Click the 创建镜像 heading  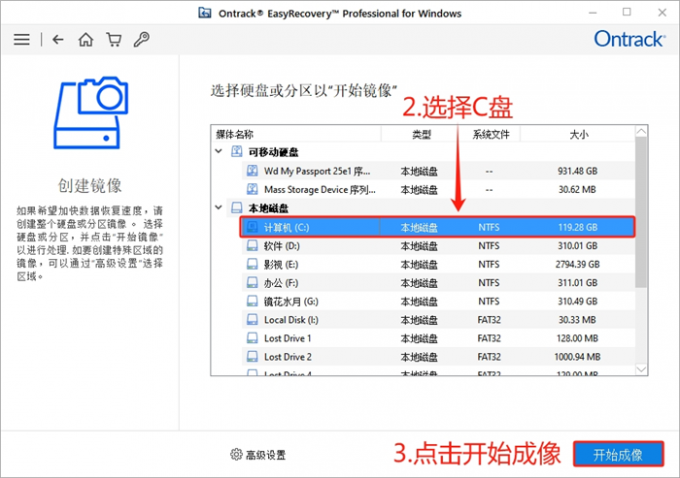point(90,185)
